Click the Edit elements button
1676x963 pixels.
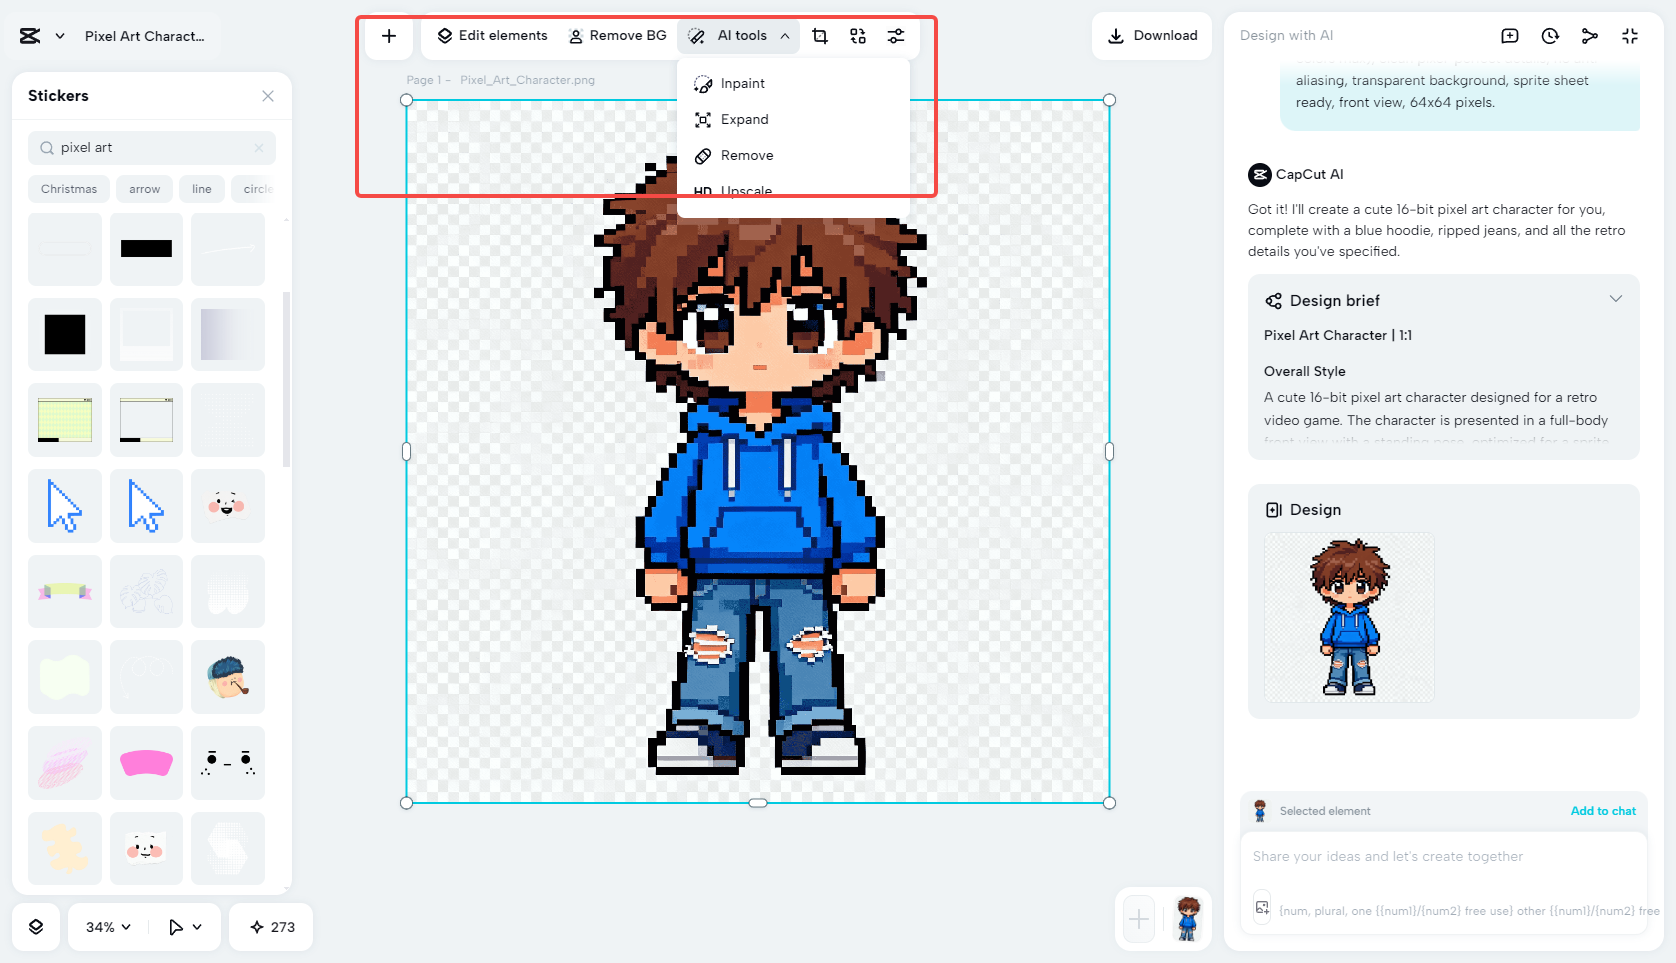click(491, 36)
